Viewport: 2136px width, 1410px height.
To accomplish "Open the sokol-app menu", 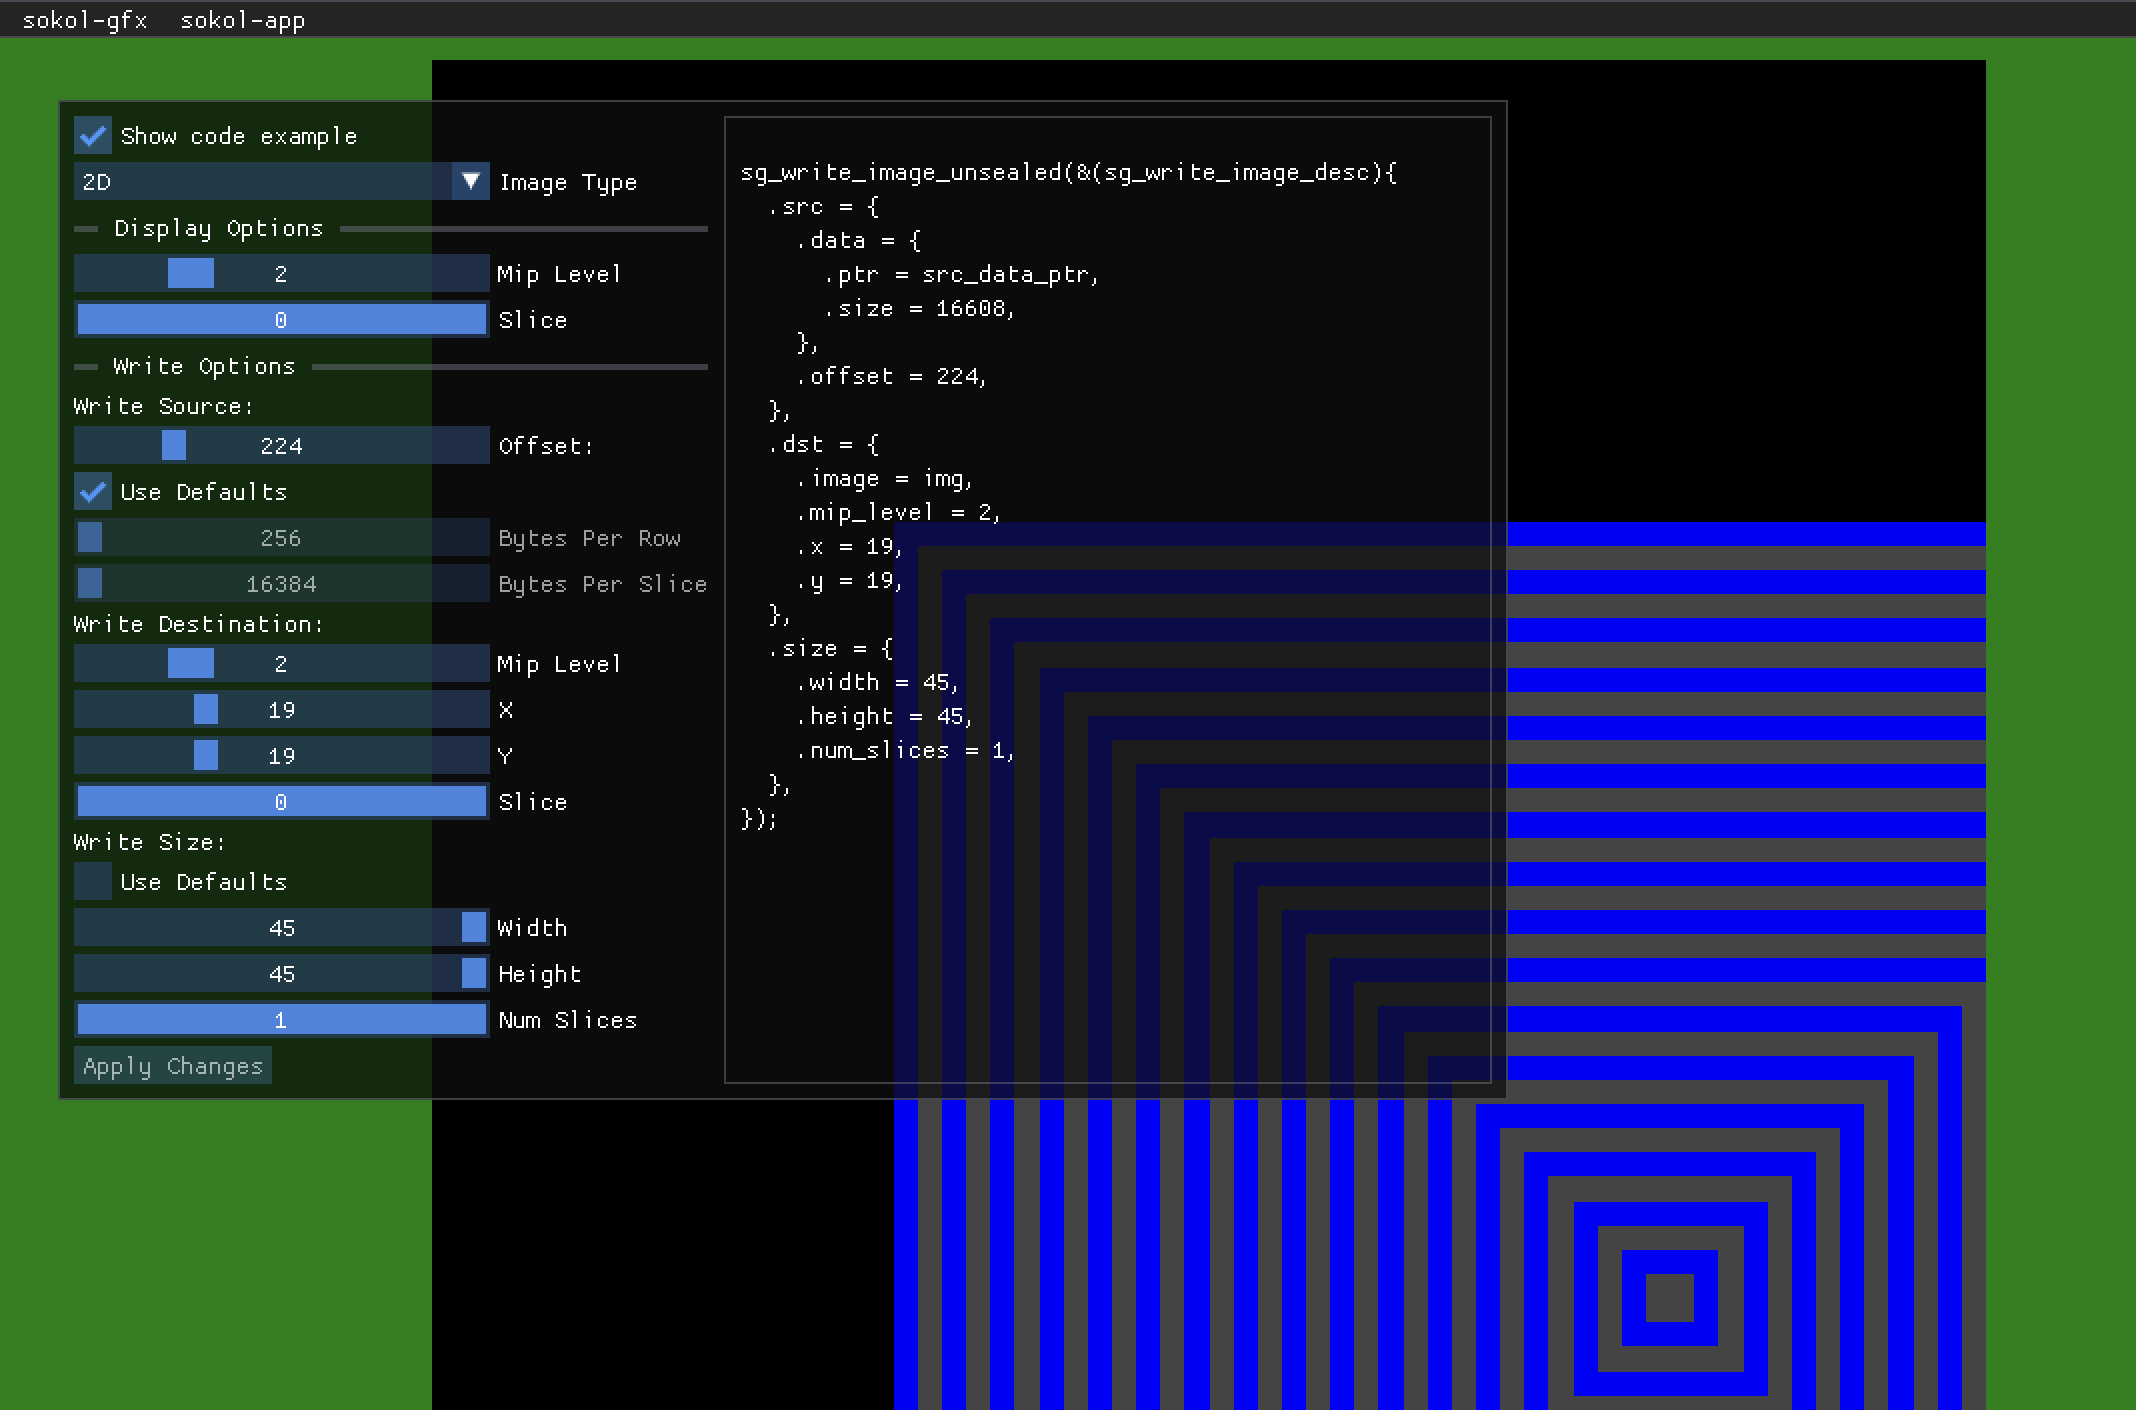I will click(x=243, y=20).
